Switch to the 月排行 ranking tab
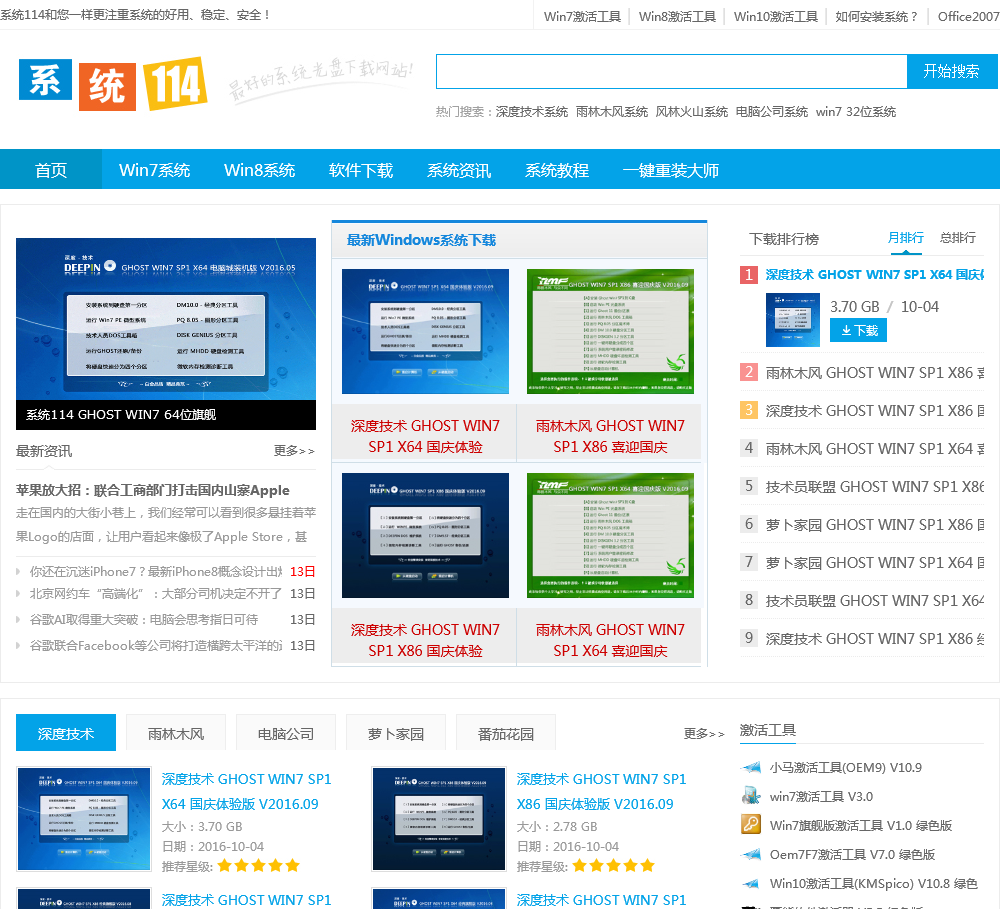Screen dimensions: 1000x909 [x=906, y=239]
